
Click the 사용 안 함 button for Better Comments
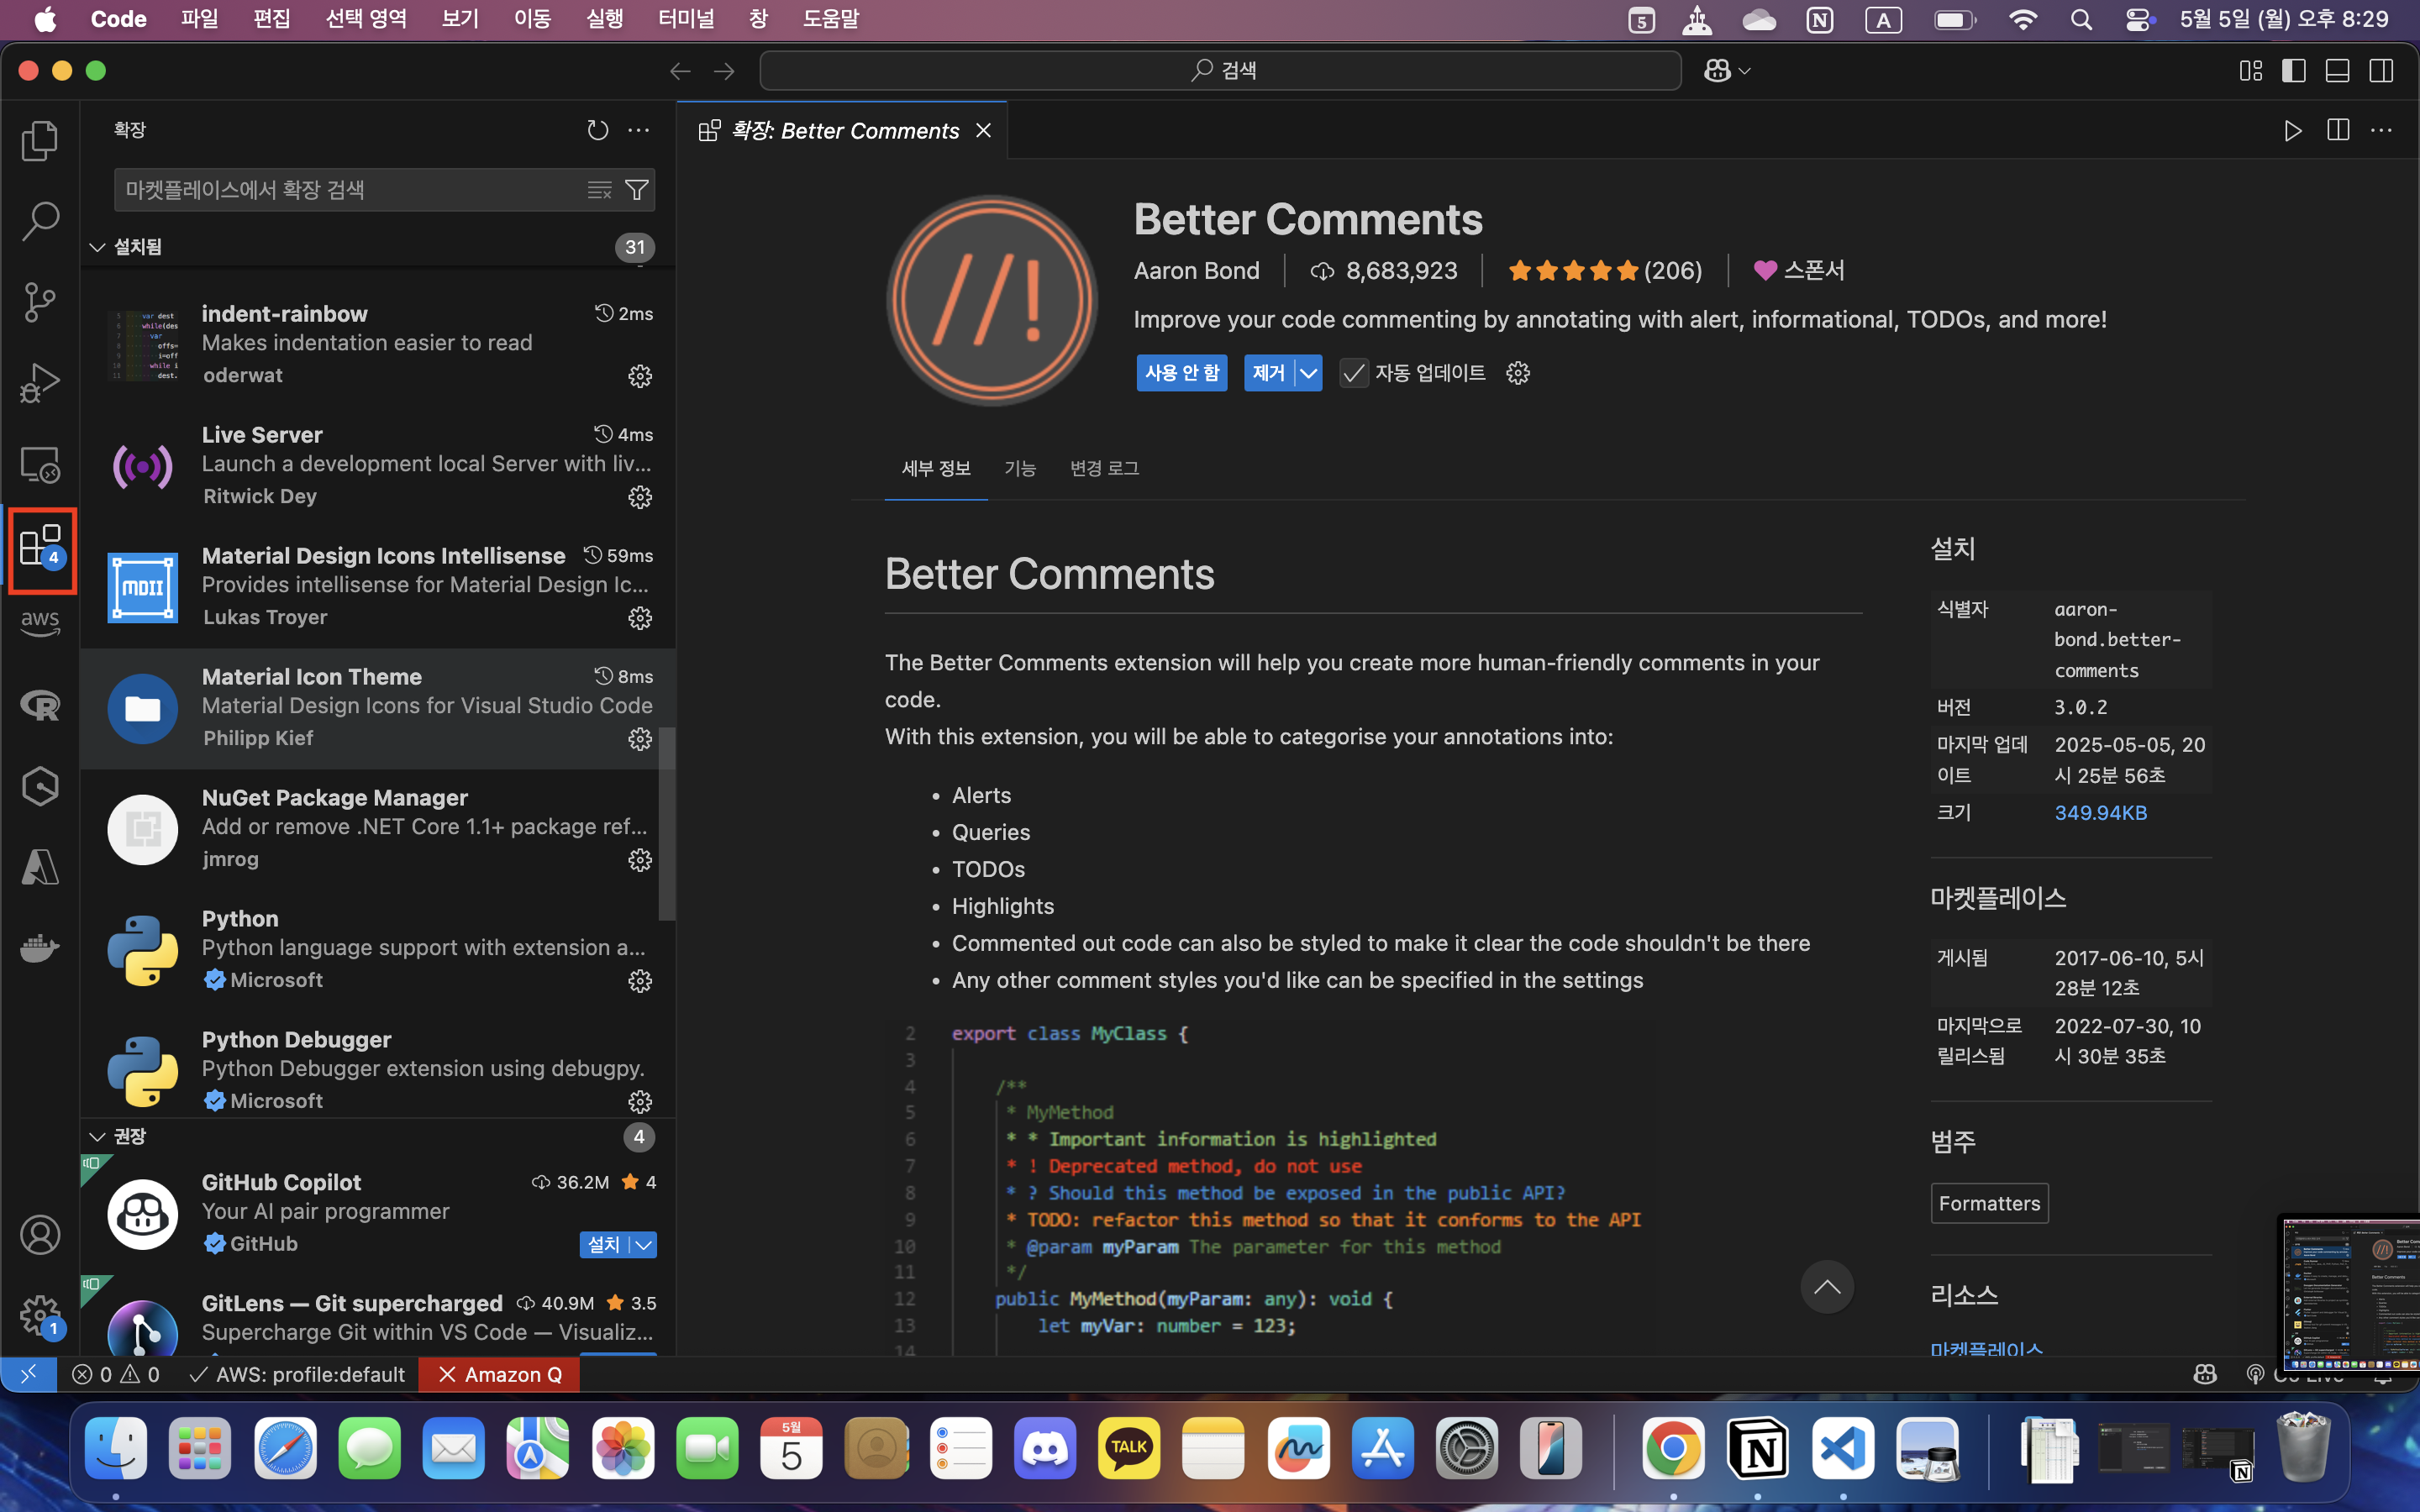(x=1181, y=372)
